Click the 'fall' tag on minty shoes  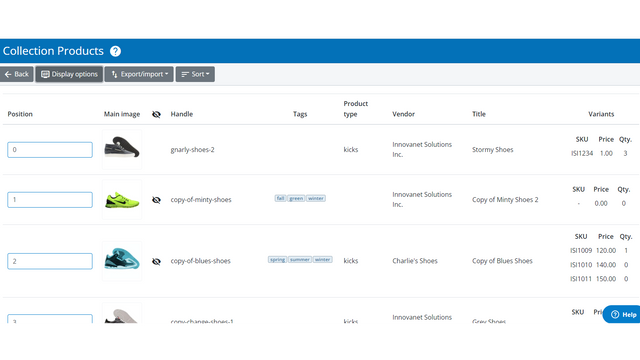point(280,198)
